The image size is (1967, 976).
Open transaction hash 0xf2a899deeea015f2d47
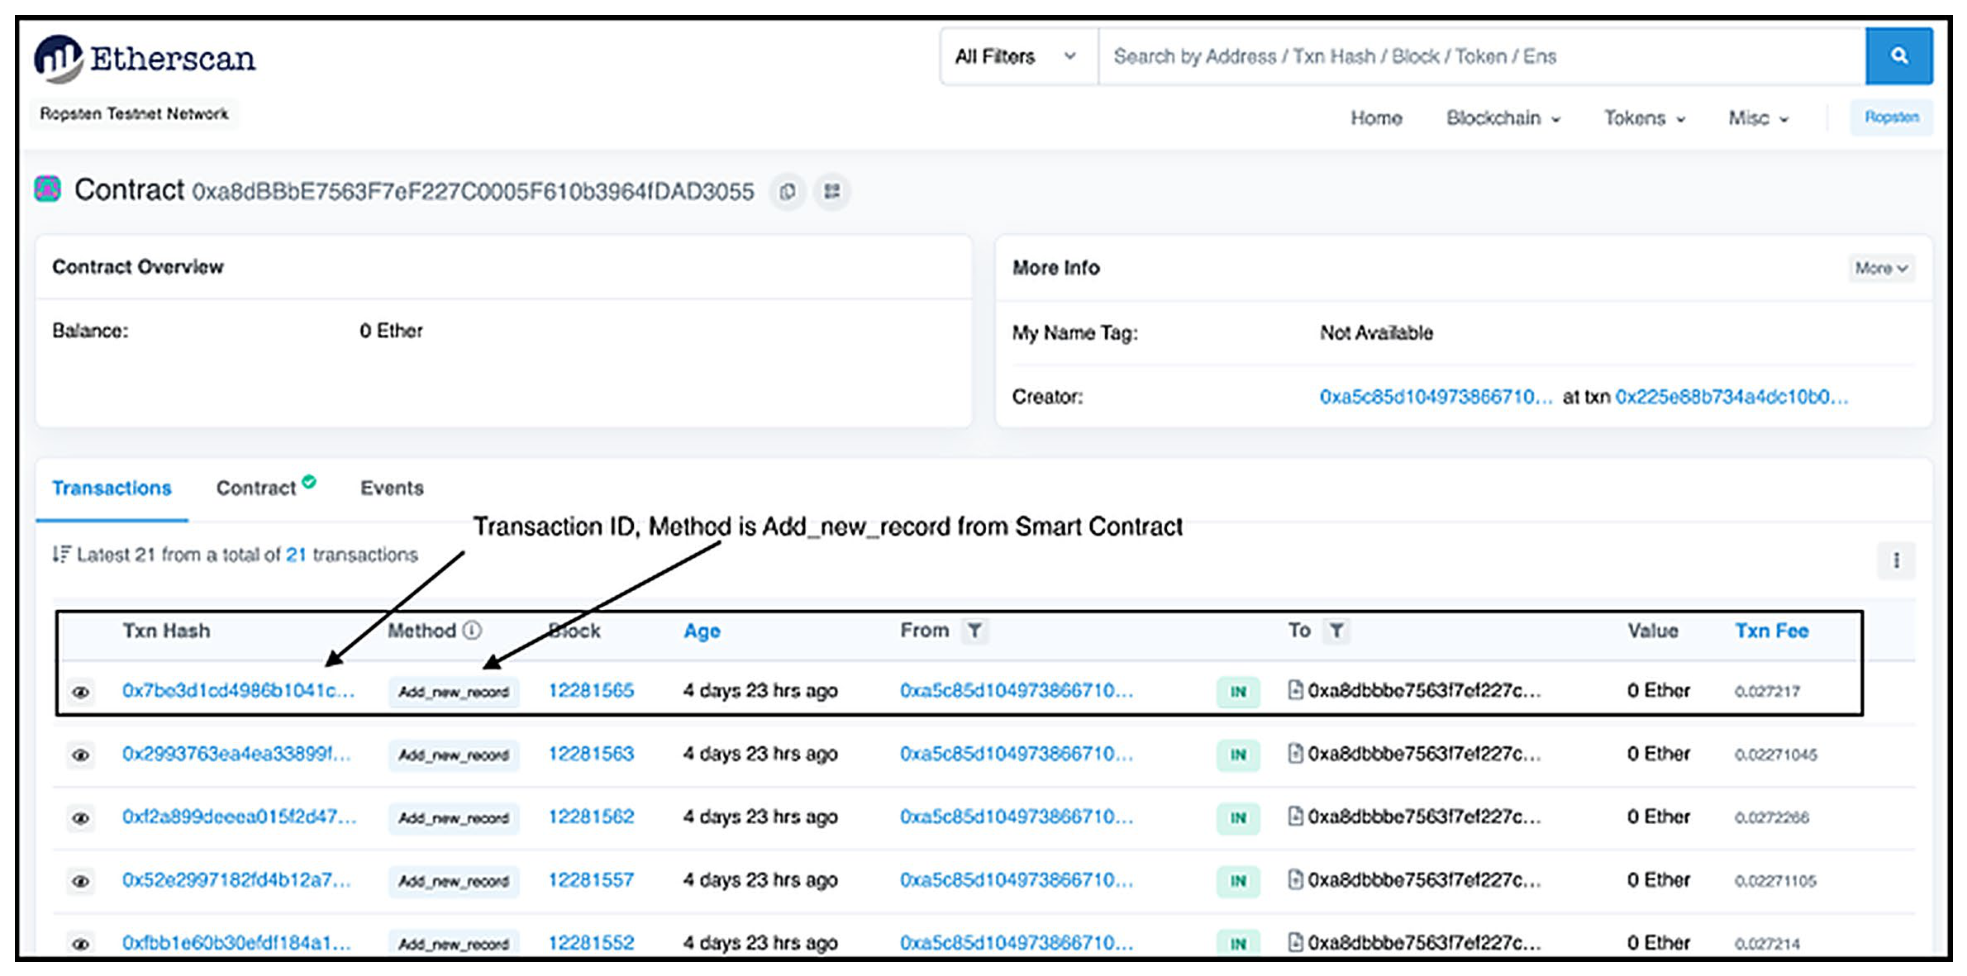[239, 816]
